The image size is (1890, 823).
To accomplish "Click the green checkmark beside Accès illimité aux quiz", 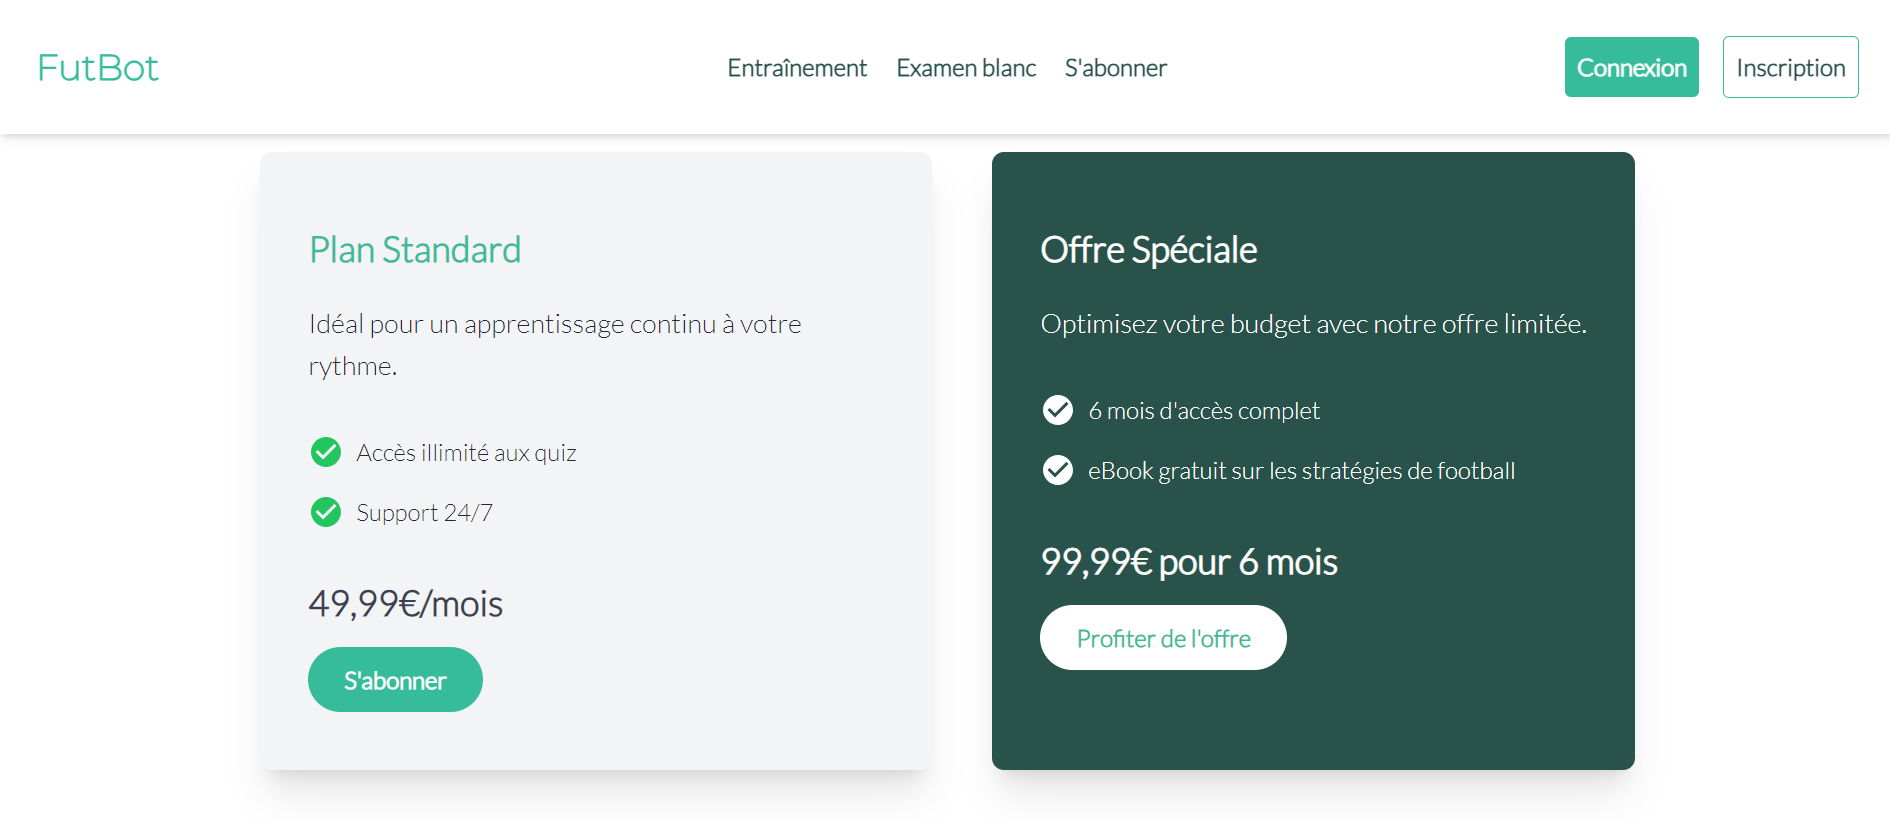I will pos(326,452).
